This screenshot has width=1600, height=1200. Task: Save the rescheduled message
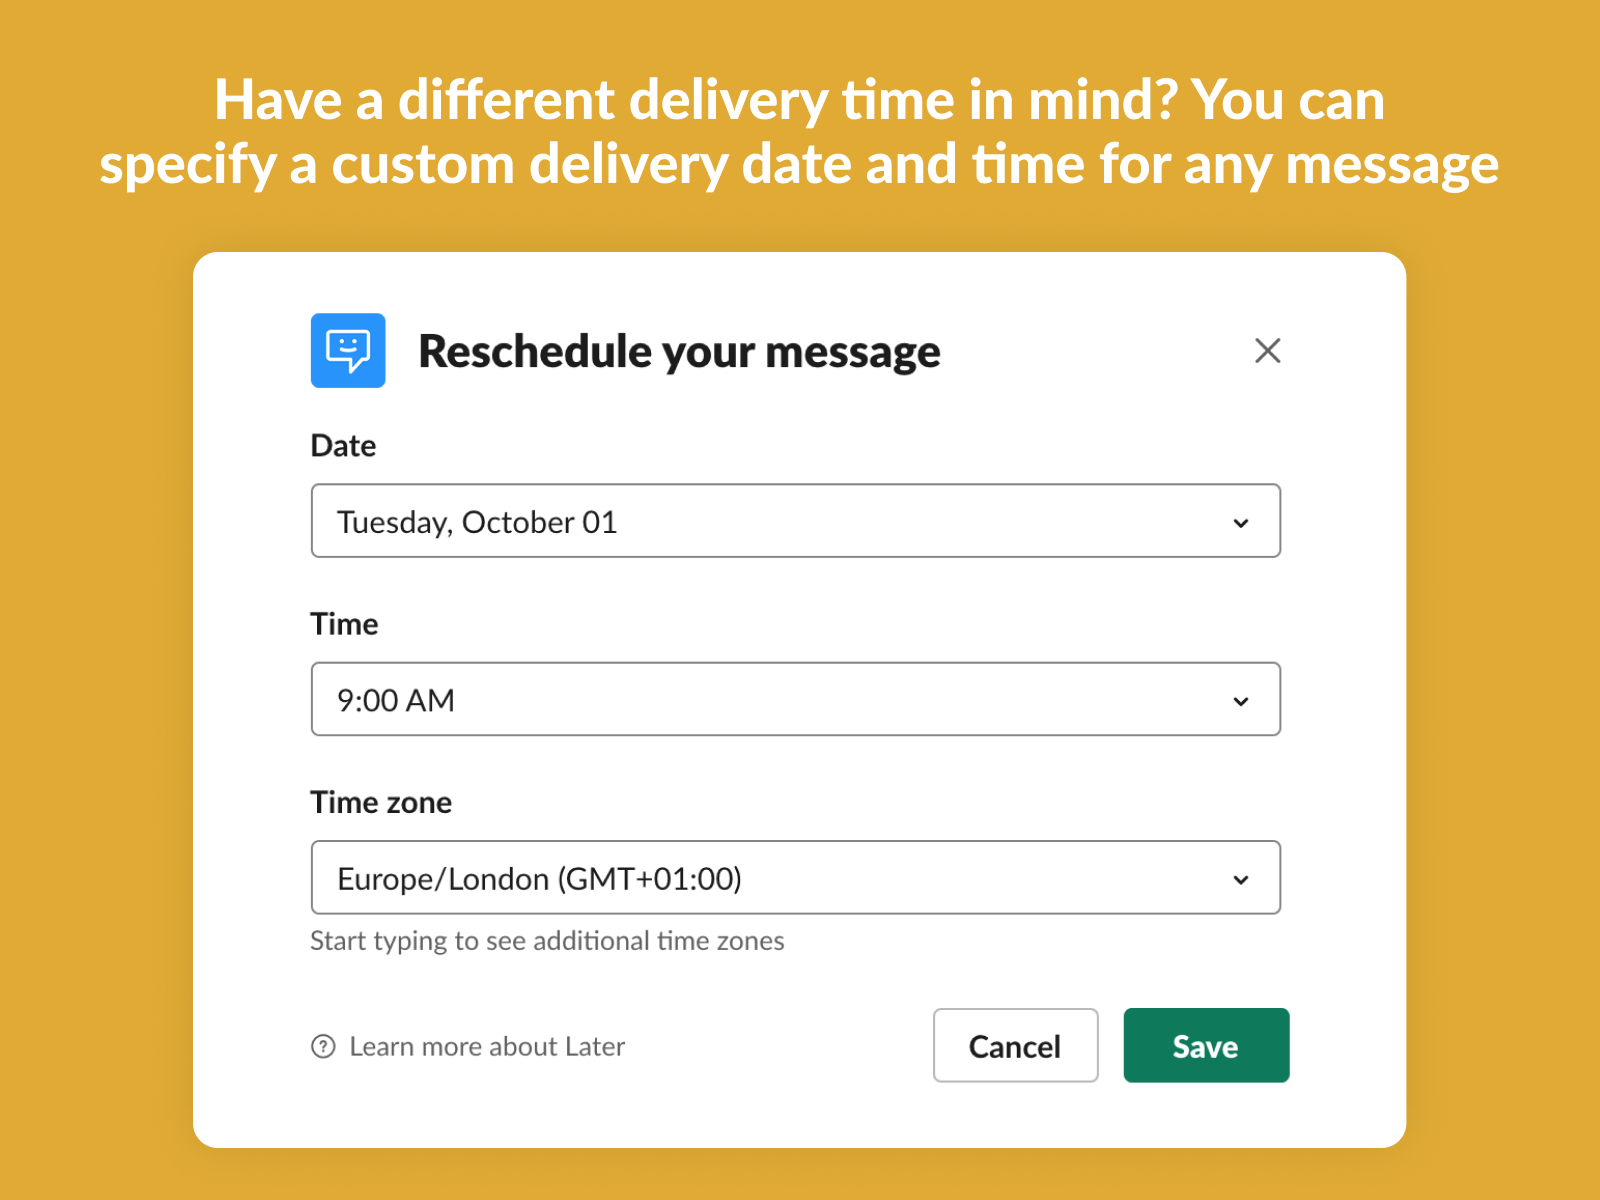pos(1206,1046)
